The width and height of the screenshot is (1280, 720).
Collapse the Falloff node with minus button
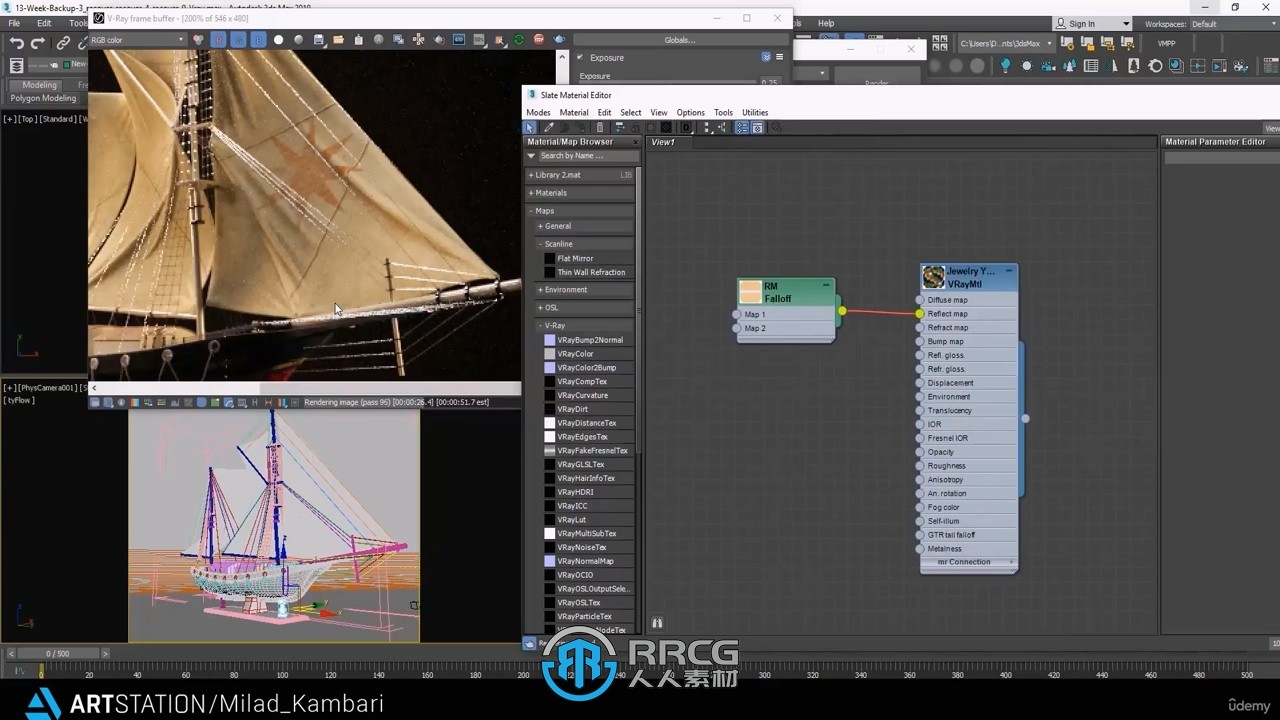(x=826, y=286)
